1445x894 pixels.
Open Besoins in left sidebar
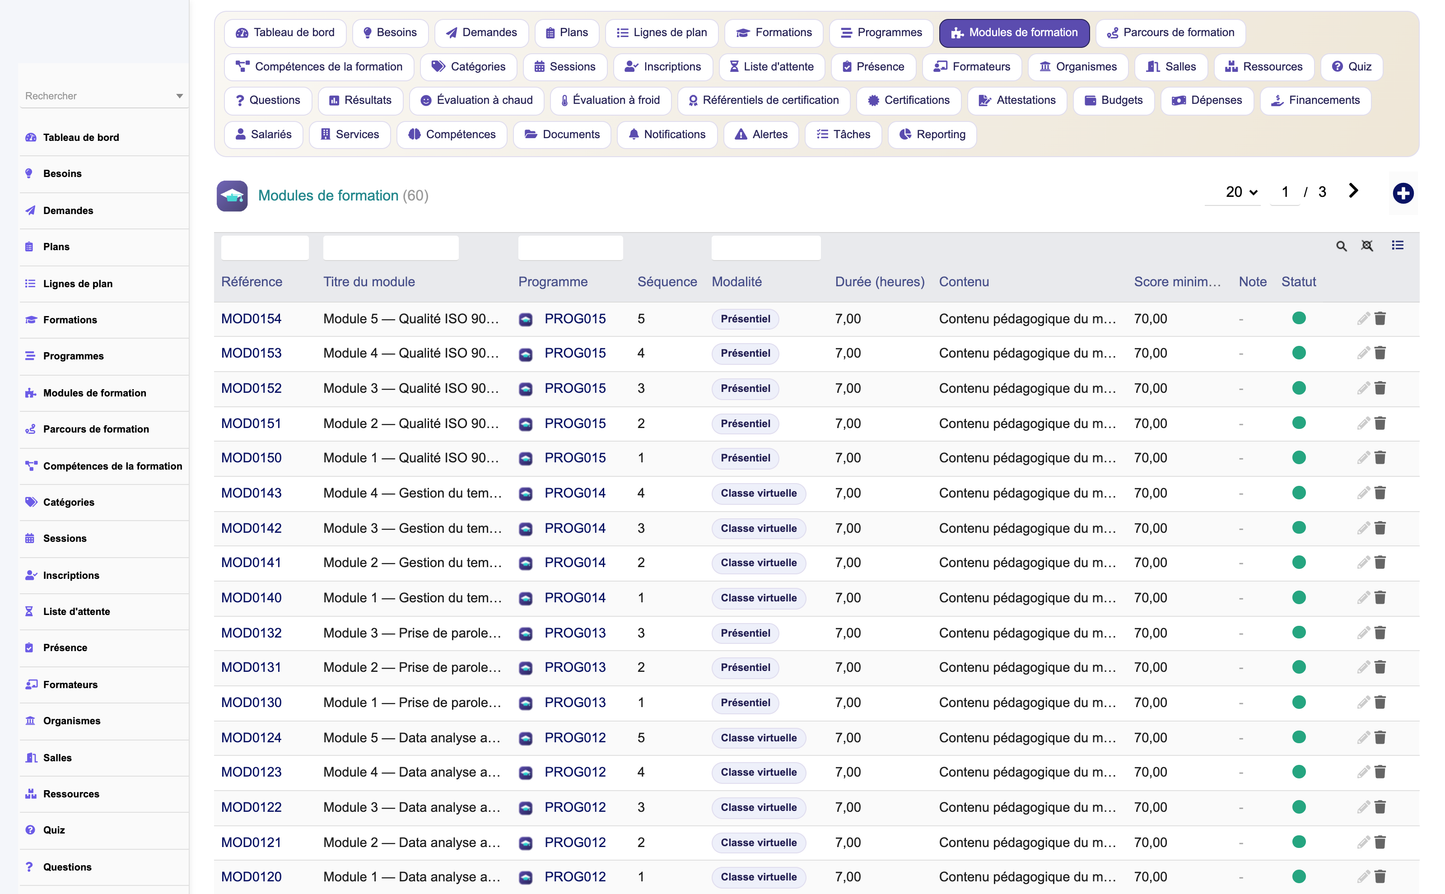62,174
